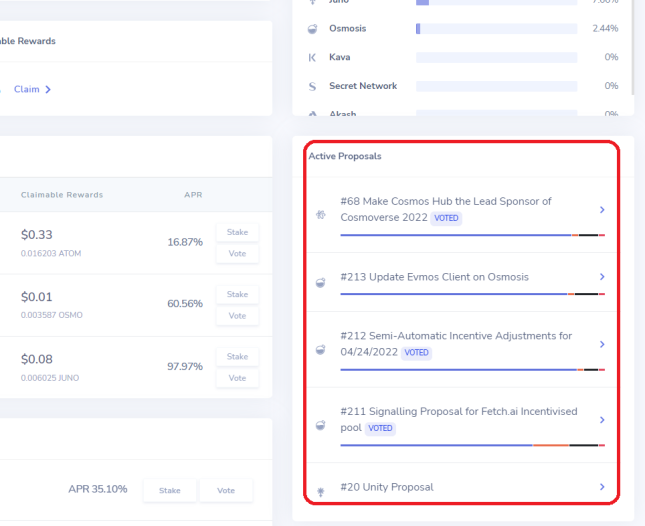Image resolution: width=645 pixels, height=526 pixels.
Task: Click the Cosmos icon beside proposal #68
Action: click(x=321, y=214)
